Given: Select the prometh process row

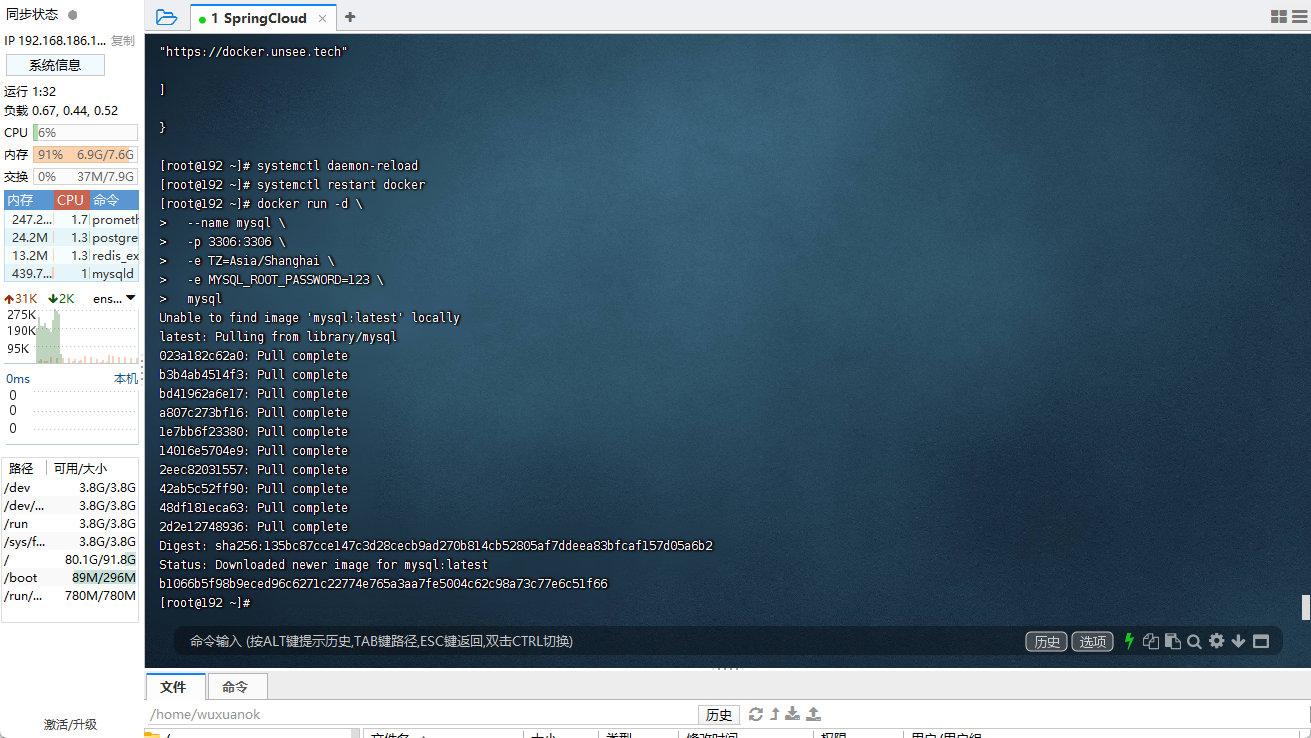Looking at the screenshot, I should click(72, 219).
